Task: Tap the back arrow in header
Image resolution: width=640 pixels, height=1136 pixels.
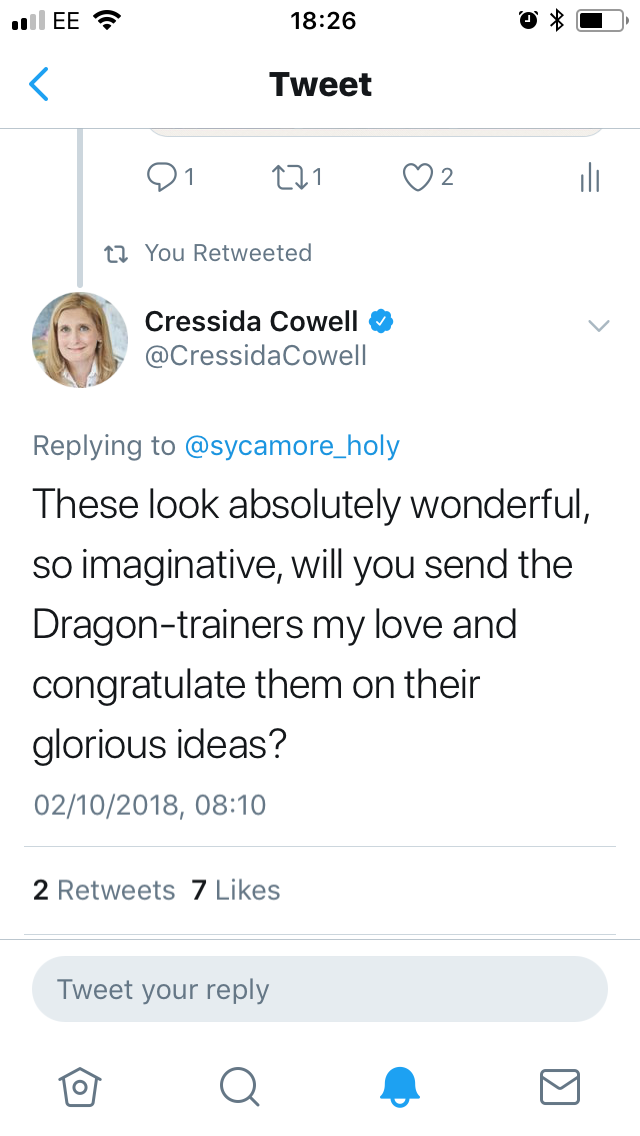Action: (x=39, y=85)
